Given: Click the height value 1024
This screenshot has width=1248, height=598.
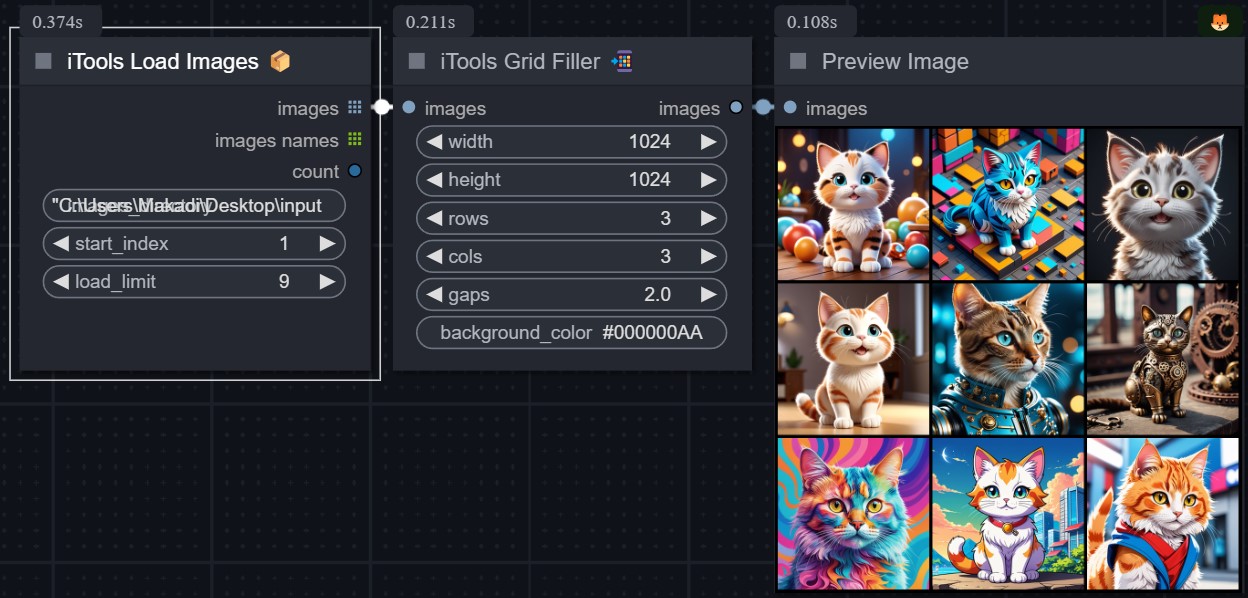Looking at the screenshot, I should (x=650, y=180).
